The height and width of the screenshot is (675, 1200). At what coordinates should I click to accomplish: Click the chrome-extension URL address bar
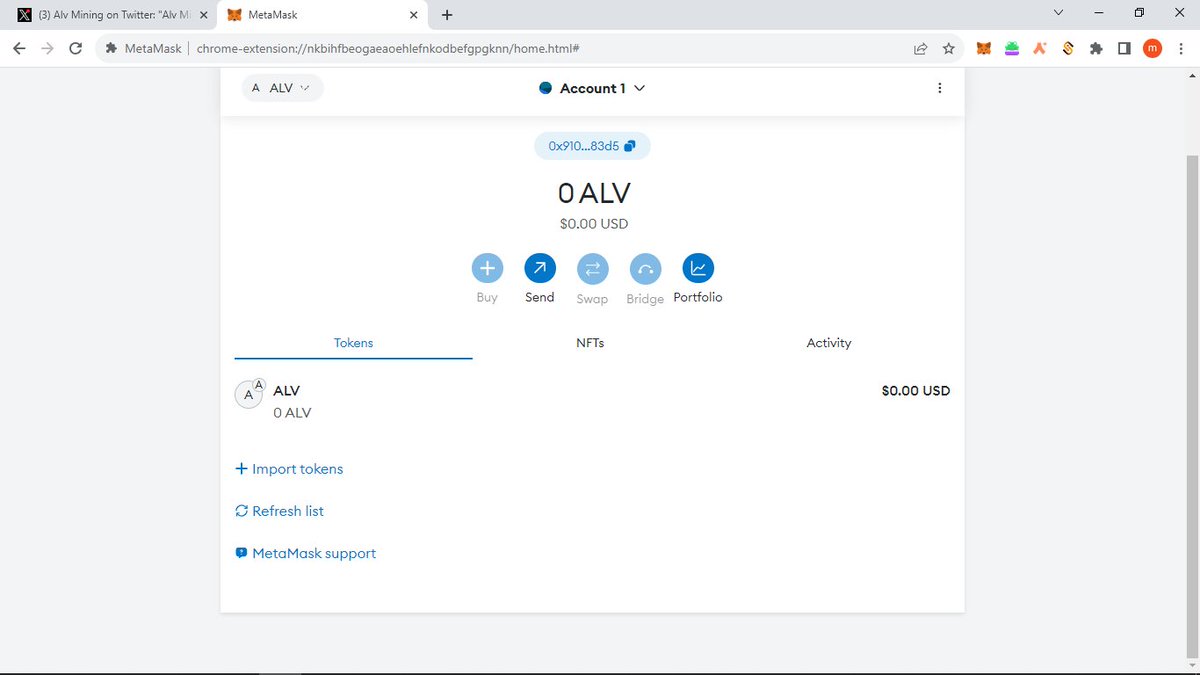click(388, 48)
